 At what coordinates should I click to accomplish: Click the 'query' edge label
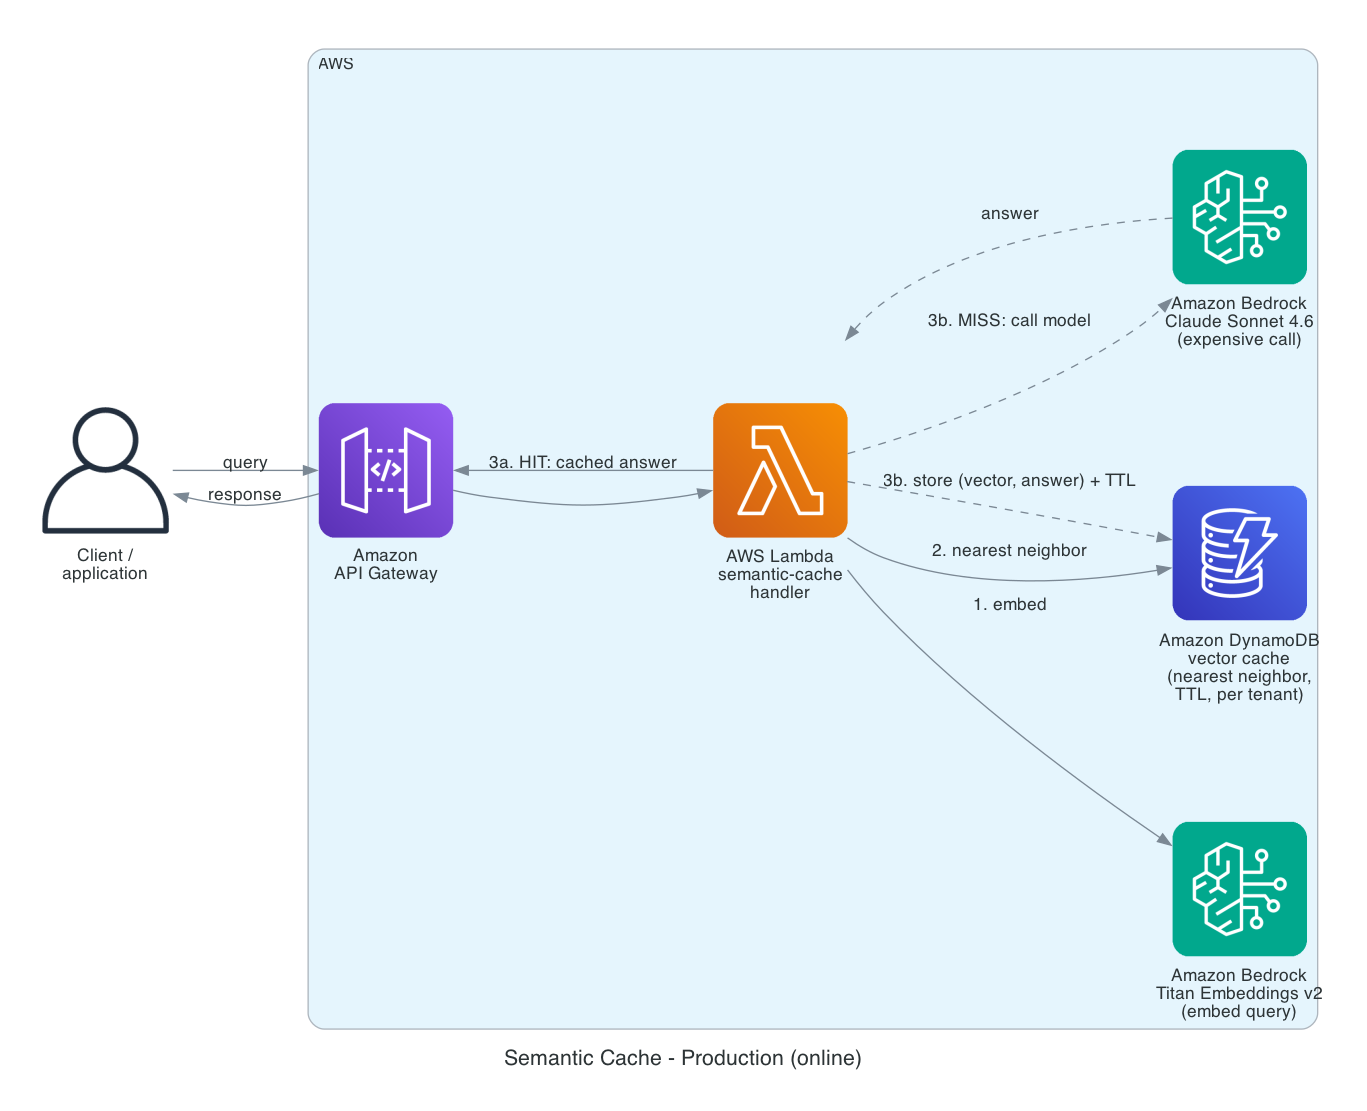(245, 462)
